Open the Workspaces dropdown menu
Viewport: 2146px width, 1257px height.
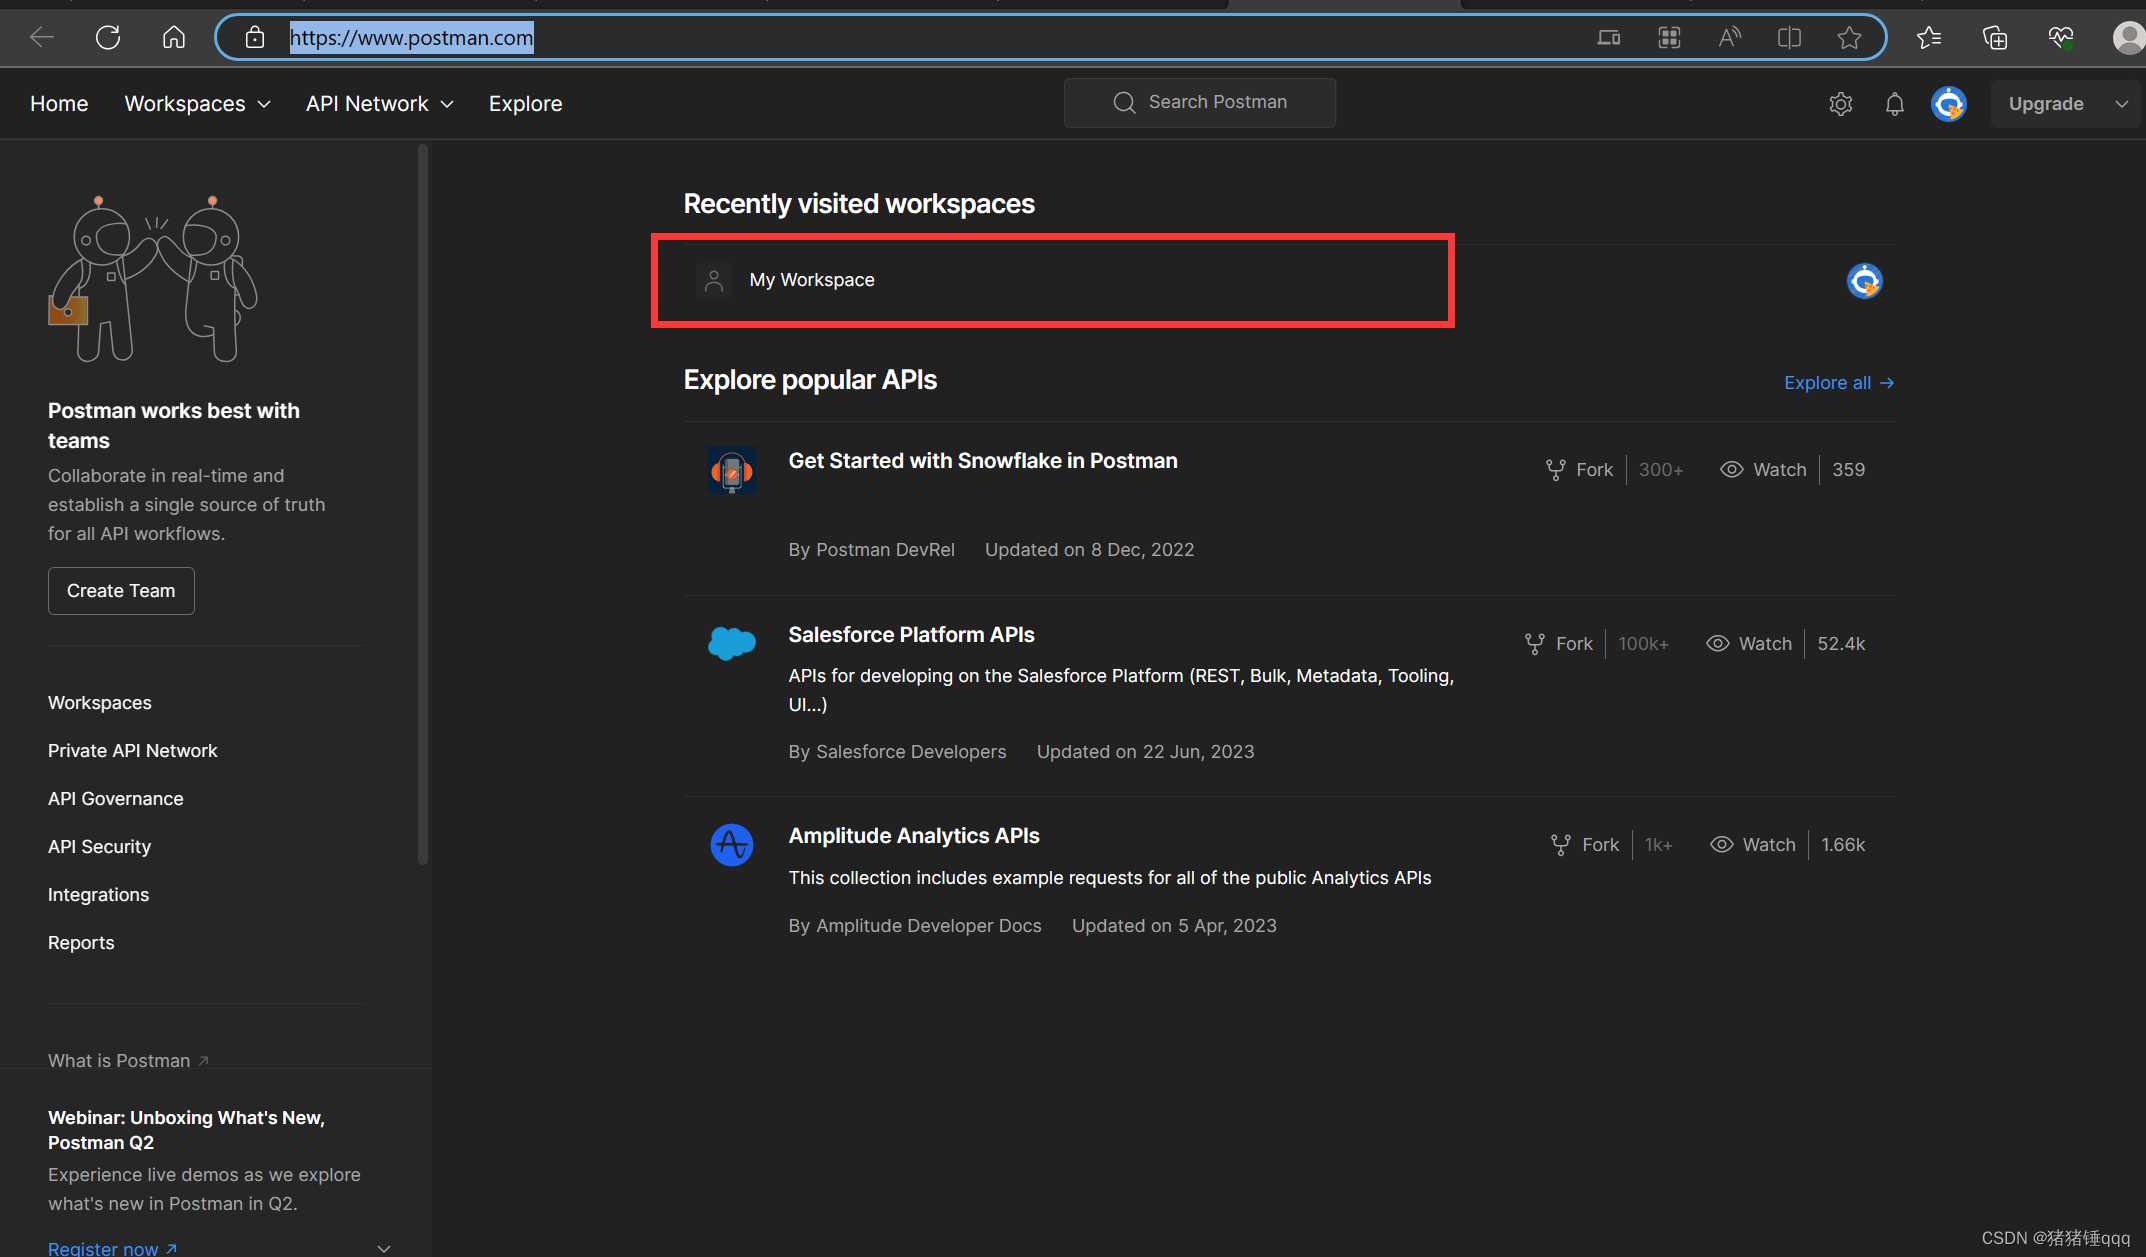pos(197,103)
